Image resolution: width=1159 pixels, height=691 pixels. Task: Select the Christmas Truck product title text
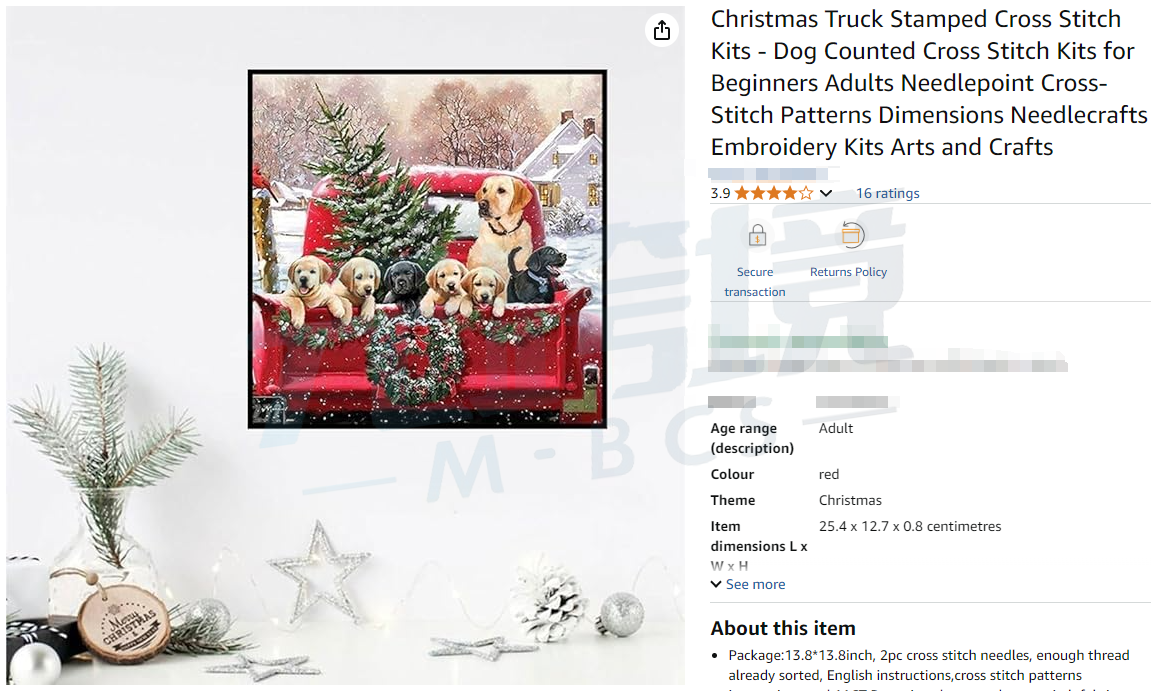click(929, 83)
